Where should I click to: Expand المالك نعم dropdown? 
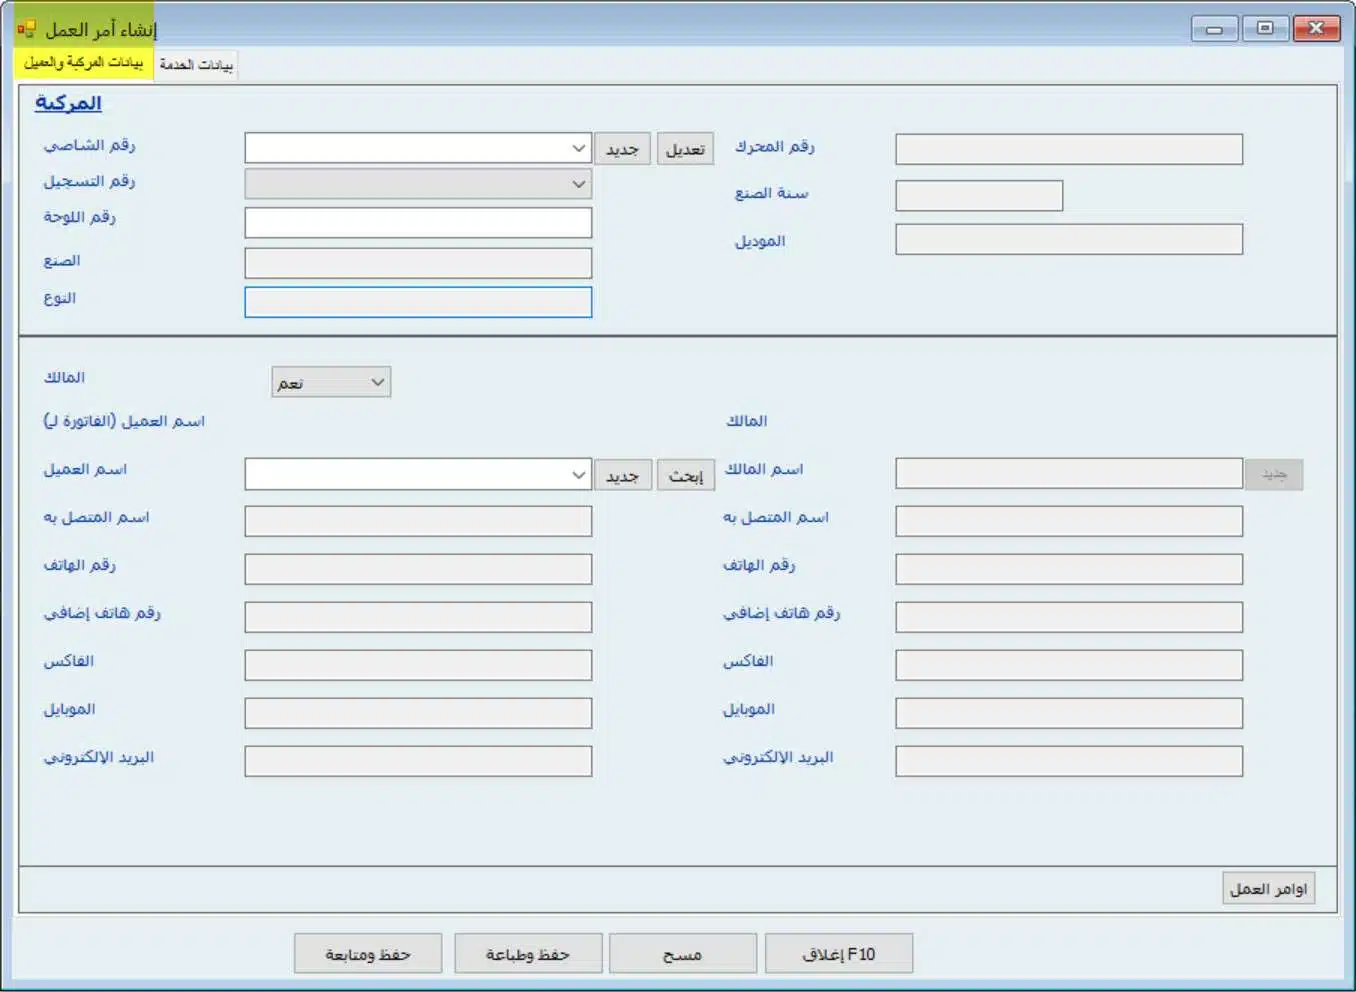[331, 382]
